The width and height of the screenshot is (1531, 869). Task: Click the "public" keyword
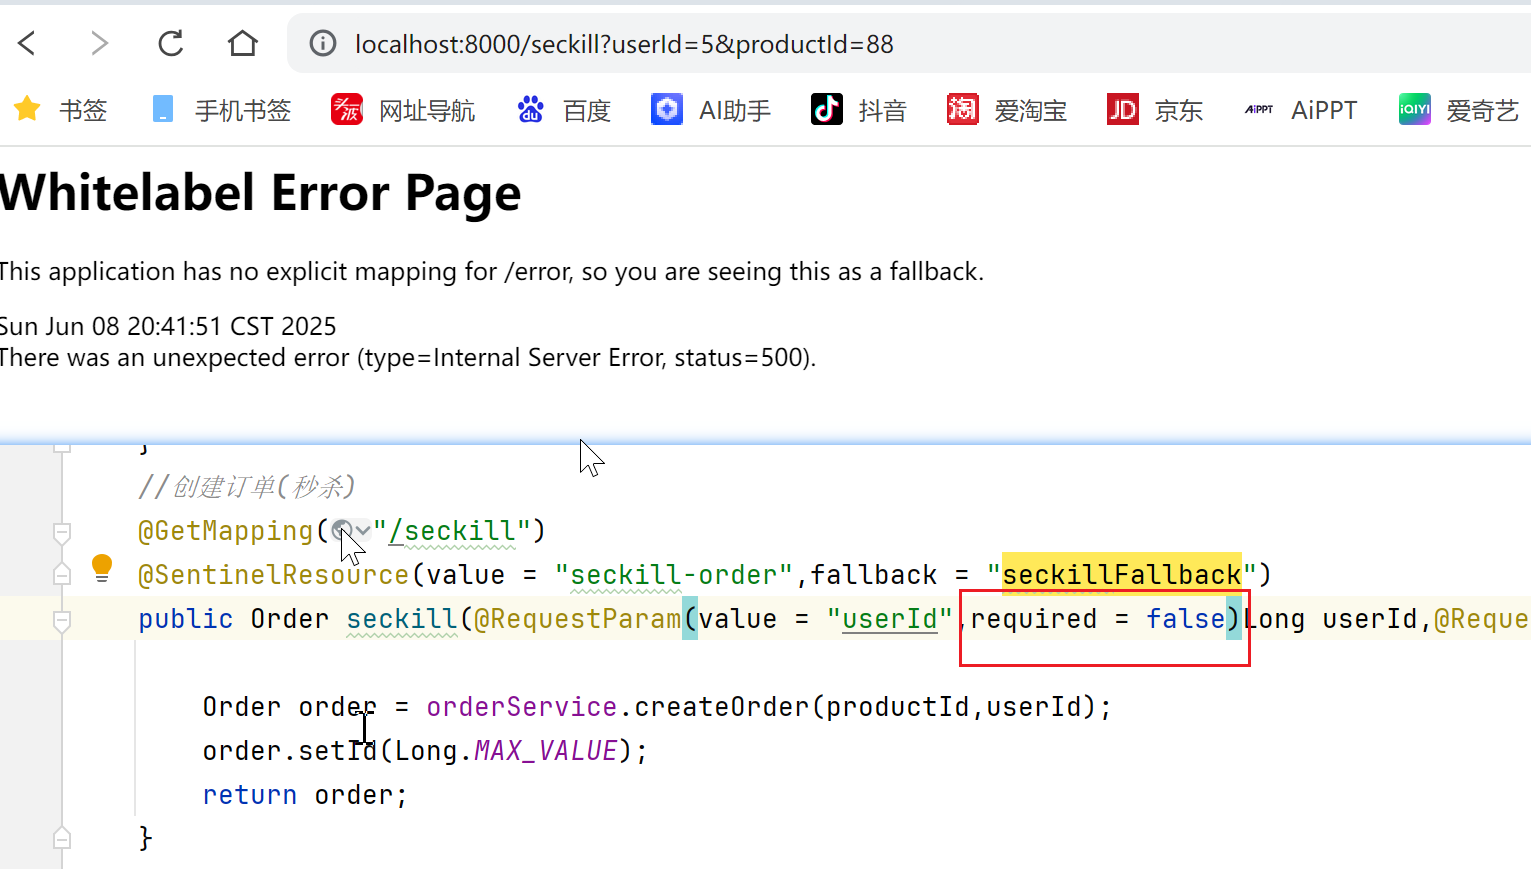[186, 619]
